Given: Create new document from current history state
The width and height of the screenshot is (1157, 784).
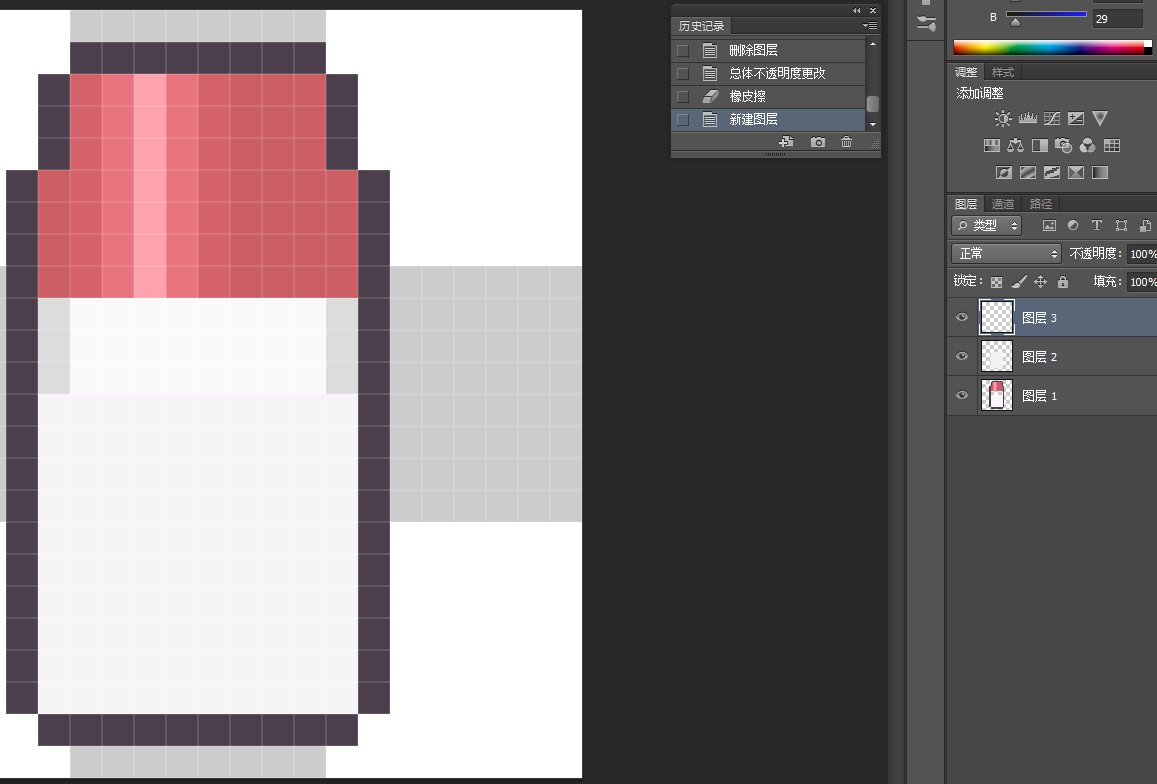Looking at the screenshot, I should (787, 142).
